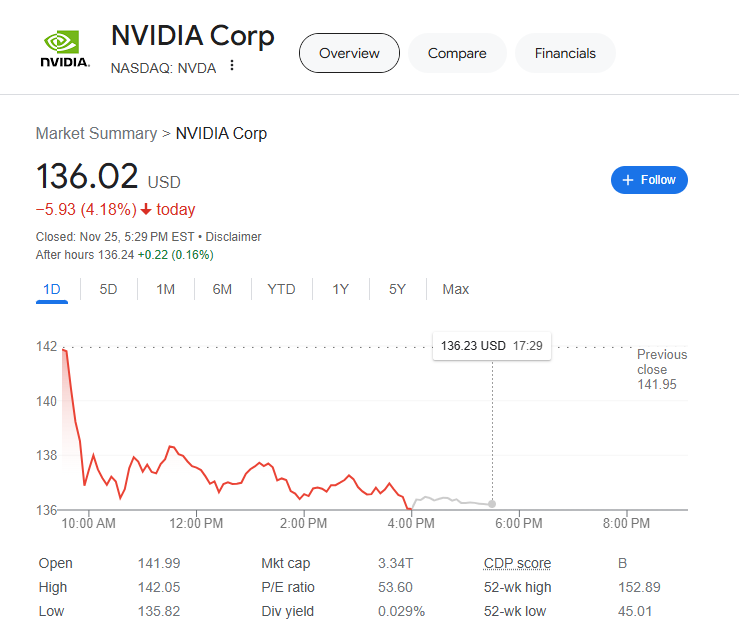
Task: Show the YTD chart range
Action: [x=281, y=289]
